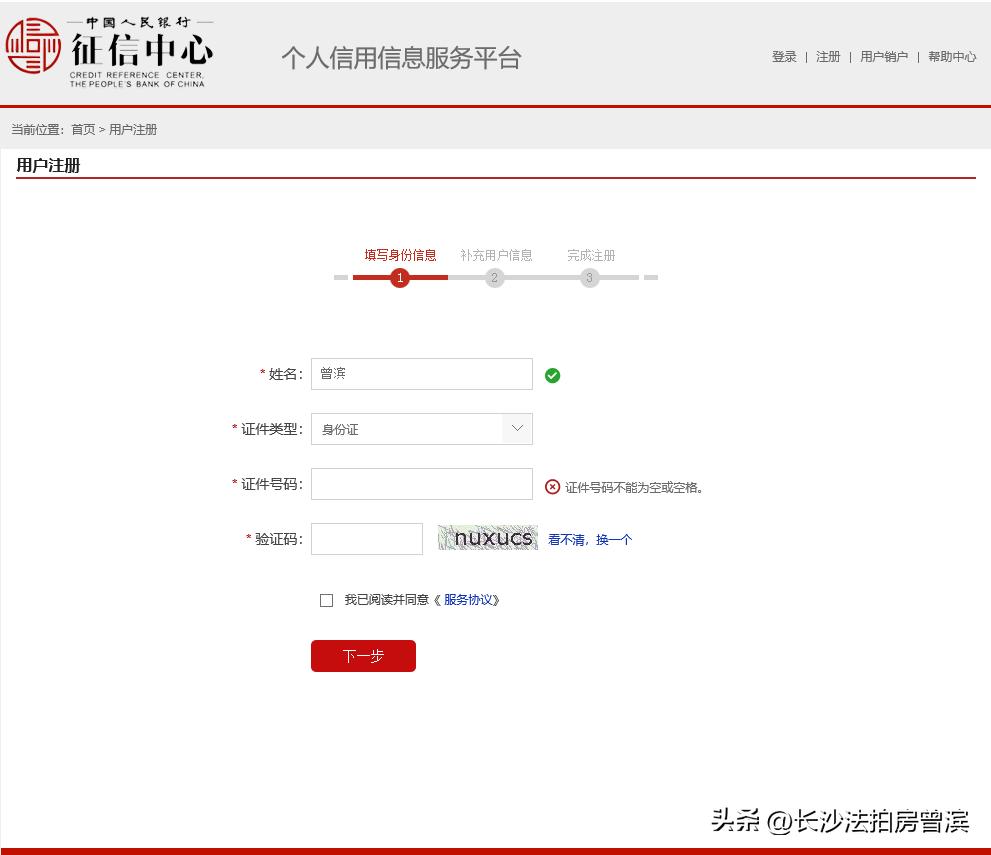Click the red error icon beside 证件号码
Image resolution: width=991 pixels, height=855 pixels.
(553, 486)
